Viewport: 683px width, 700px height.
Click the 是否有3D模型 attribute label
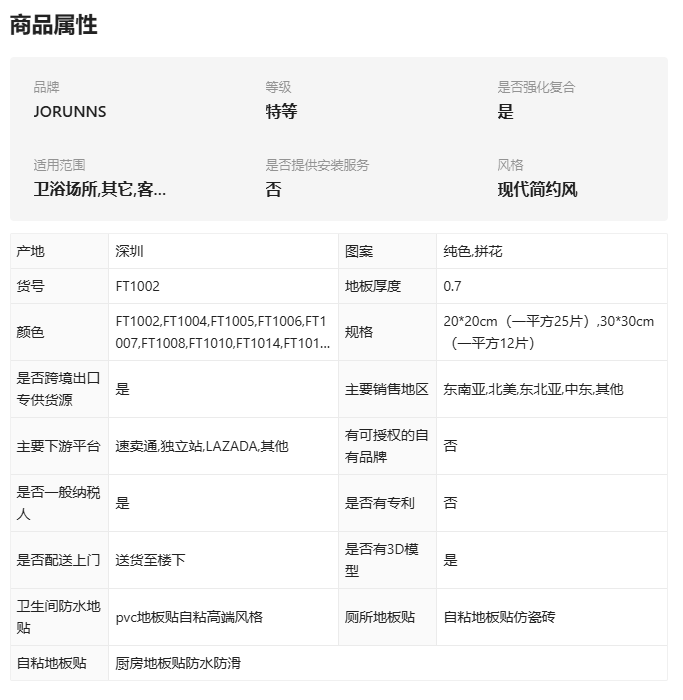tap(382, 560)
